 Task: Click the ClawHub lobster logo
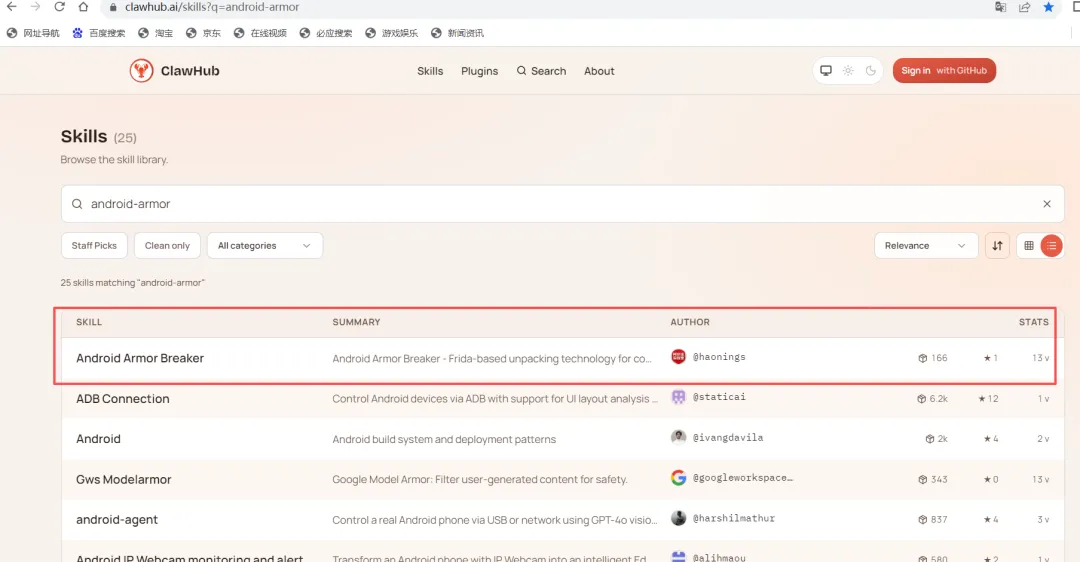click(x=141, y=70)
